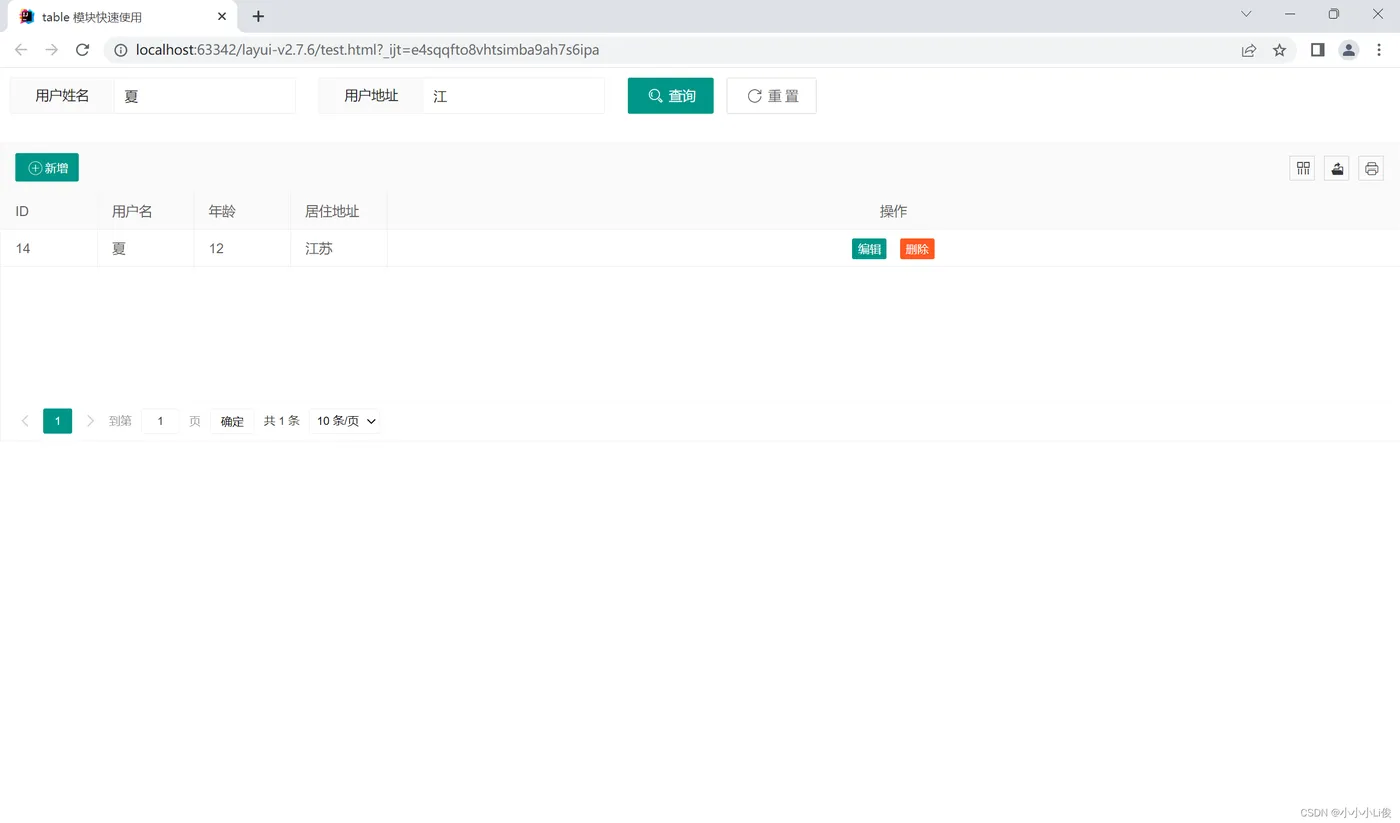Viewport: 1400px width, 823px height.
Task: Go back using browser back arrow
Action: coord(21,50)
